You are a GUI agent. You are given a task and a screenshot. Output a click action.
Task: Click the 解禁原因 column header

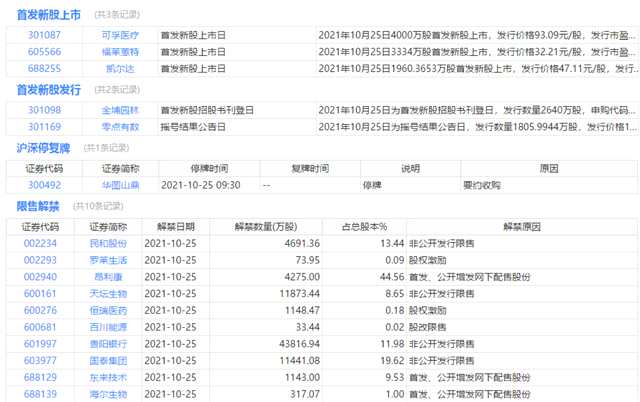click(x=522, y=227)
